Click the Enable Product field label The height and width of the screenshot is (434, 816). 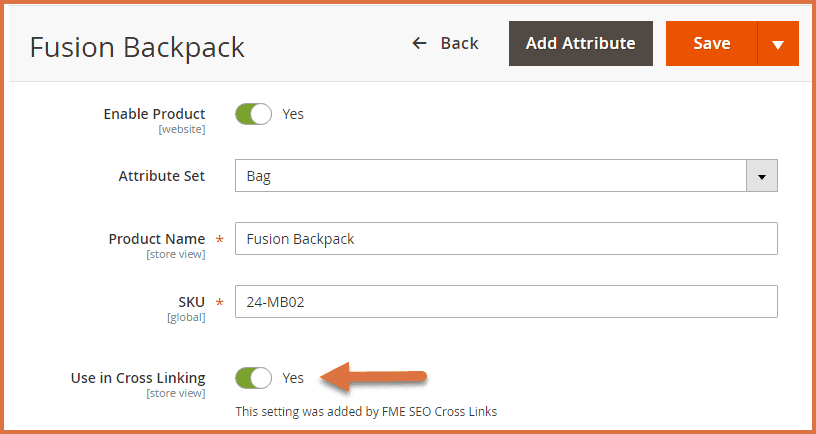(154, 114)
